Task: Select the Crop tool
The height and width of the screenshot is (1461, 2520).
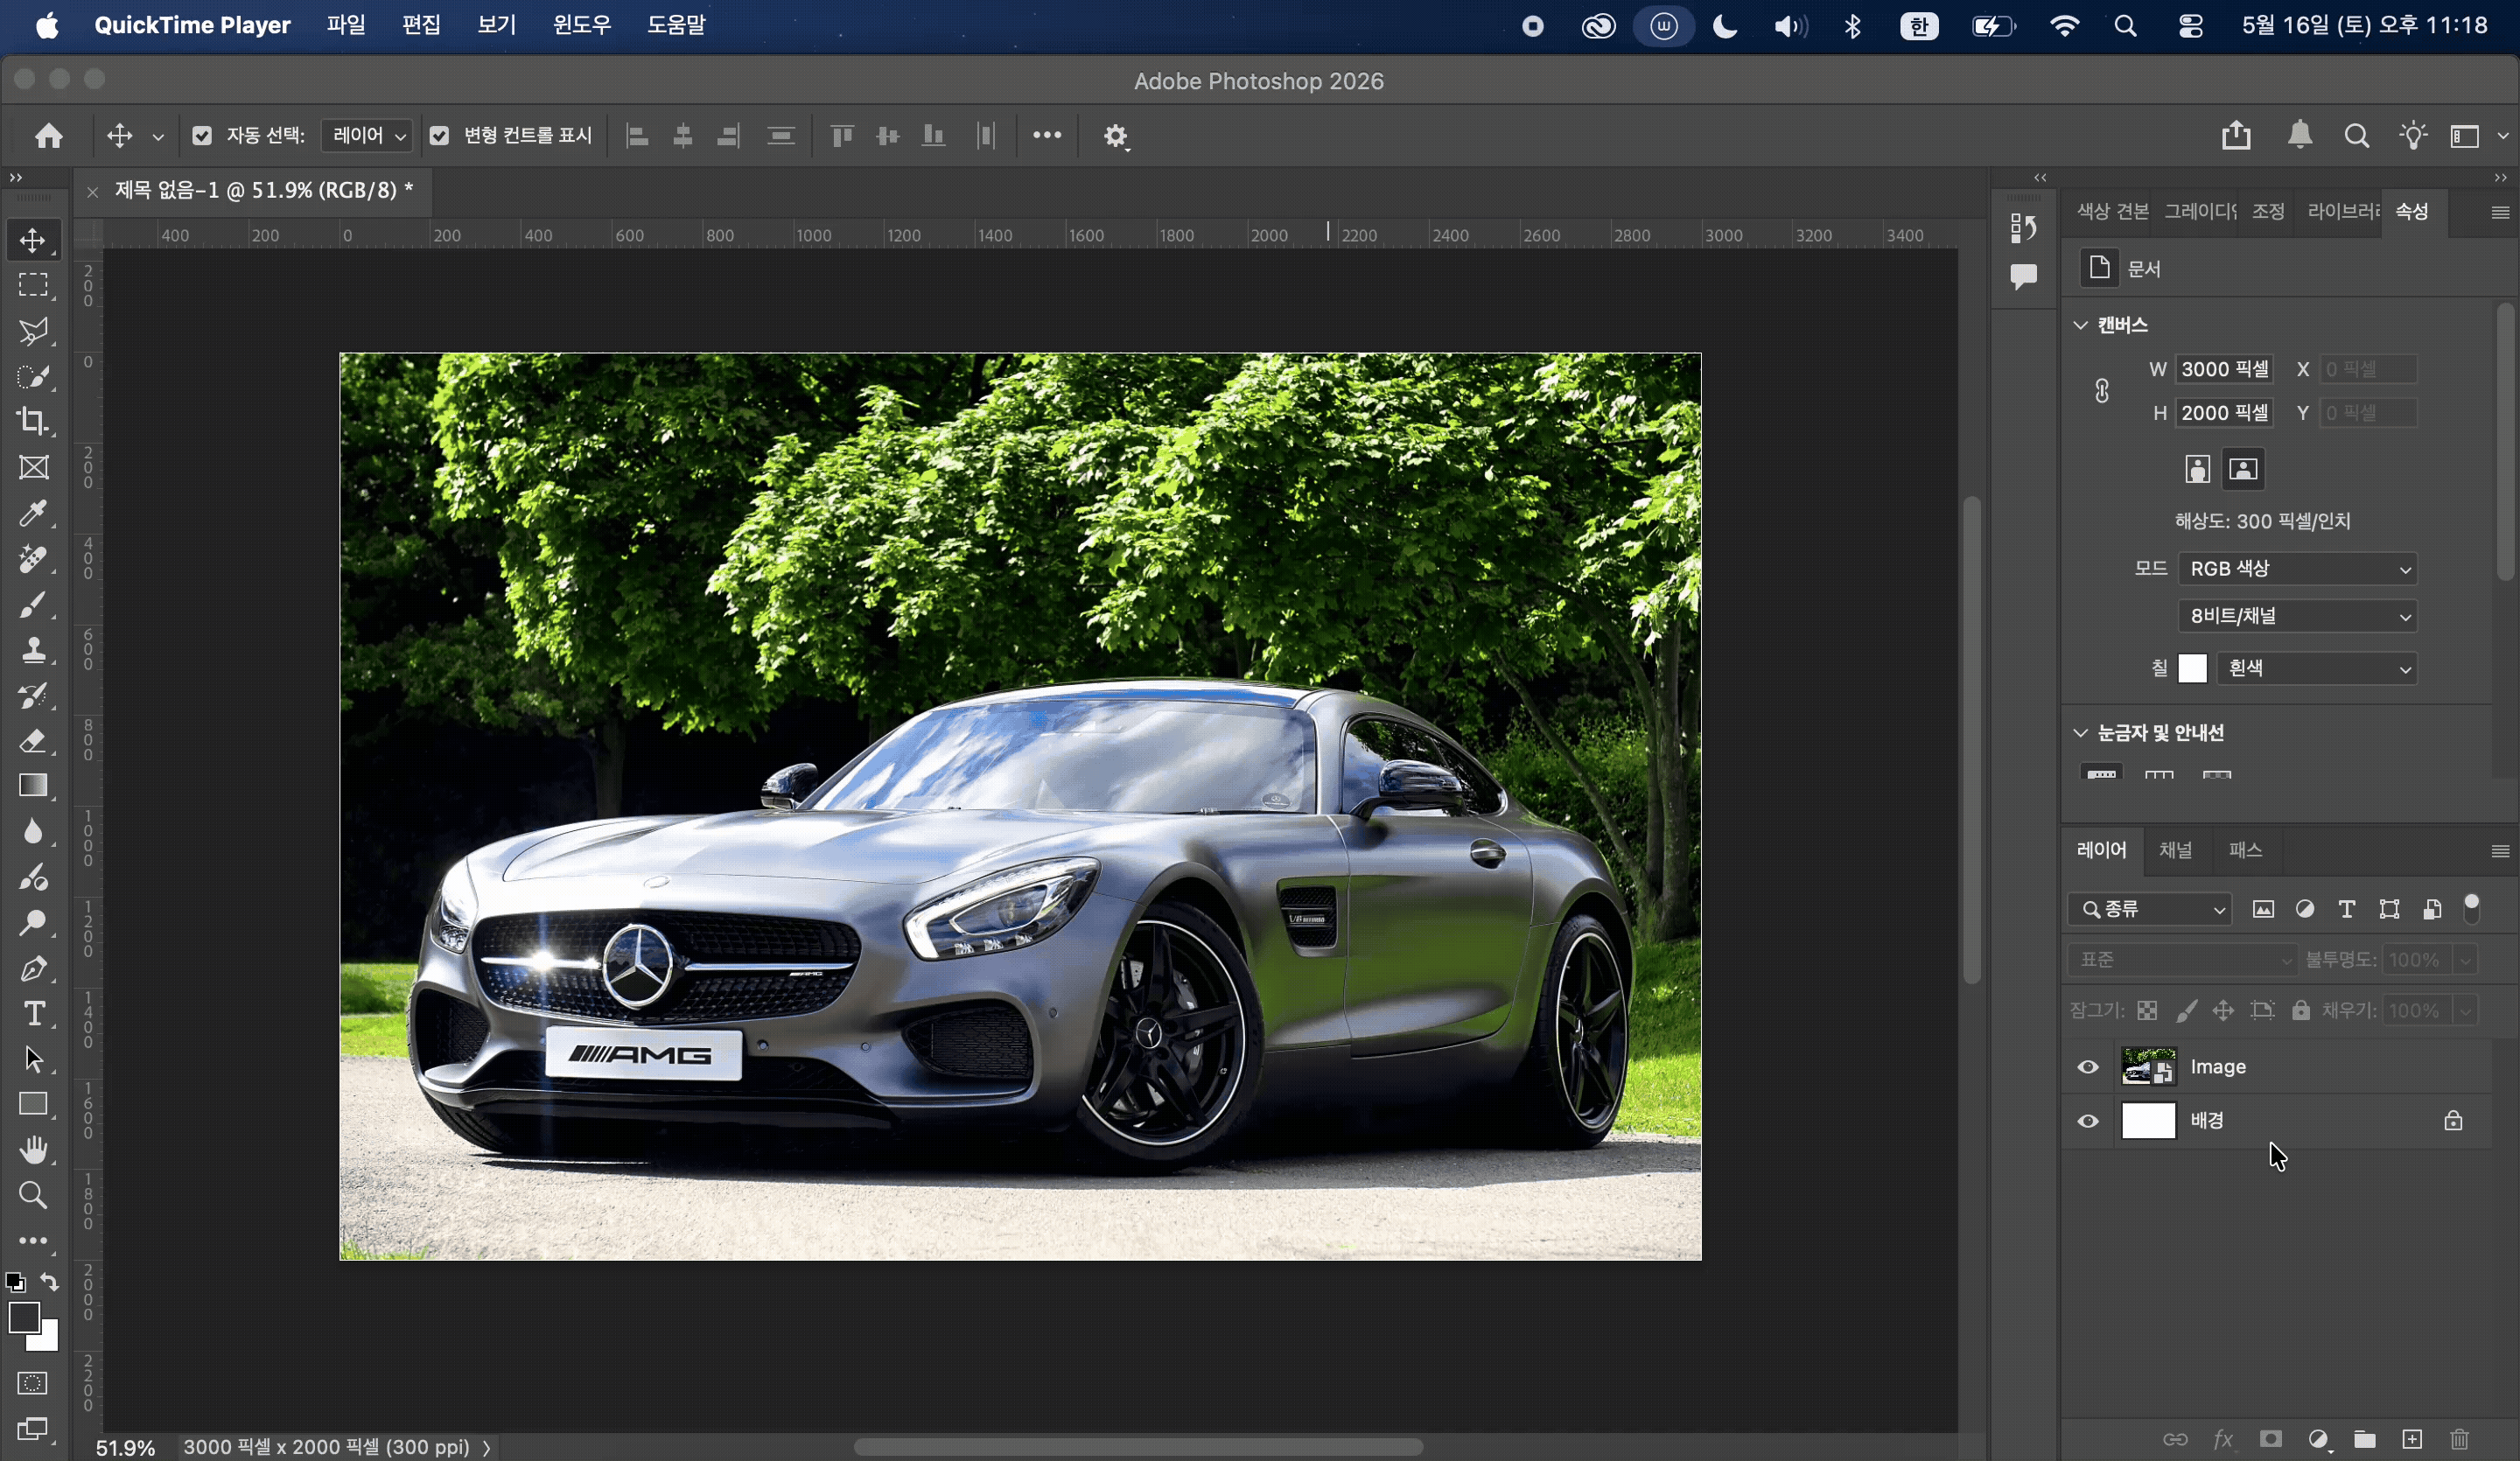Action: [x=33, y=422]
